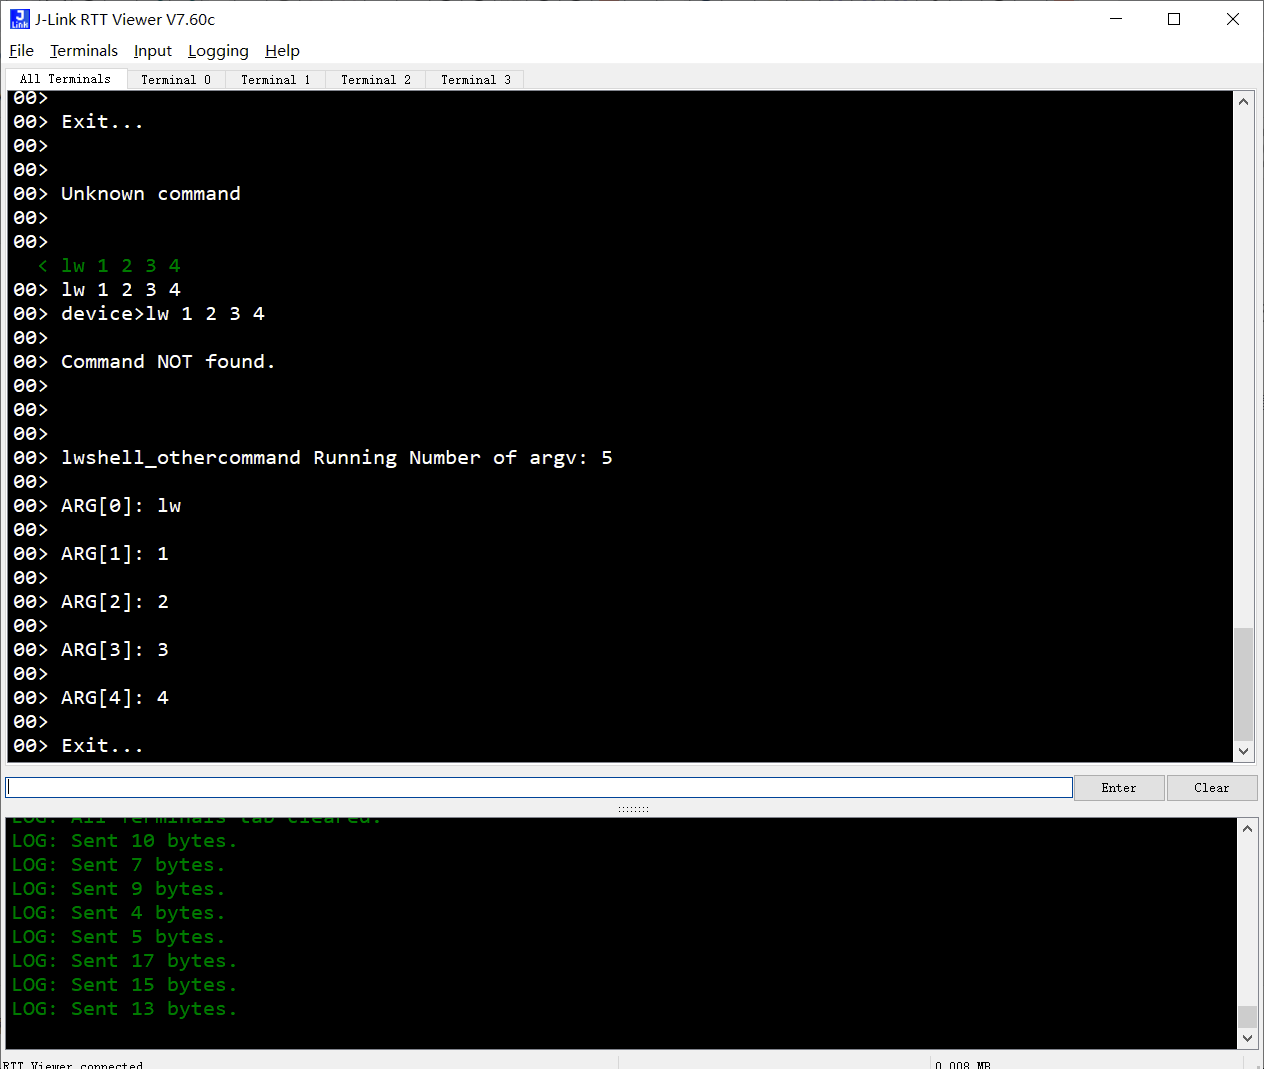The width and height of the screenshot is (1264, 1069).
Task: Click the 'LOG: Sent 4 bytes.' entry
Action: [x=119, y=913]
